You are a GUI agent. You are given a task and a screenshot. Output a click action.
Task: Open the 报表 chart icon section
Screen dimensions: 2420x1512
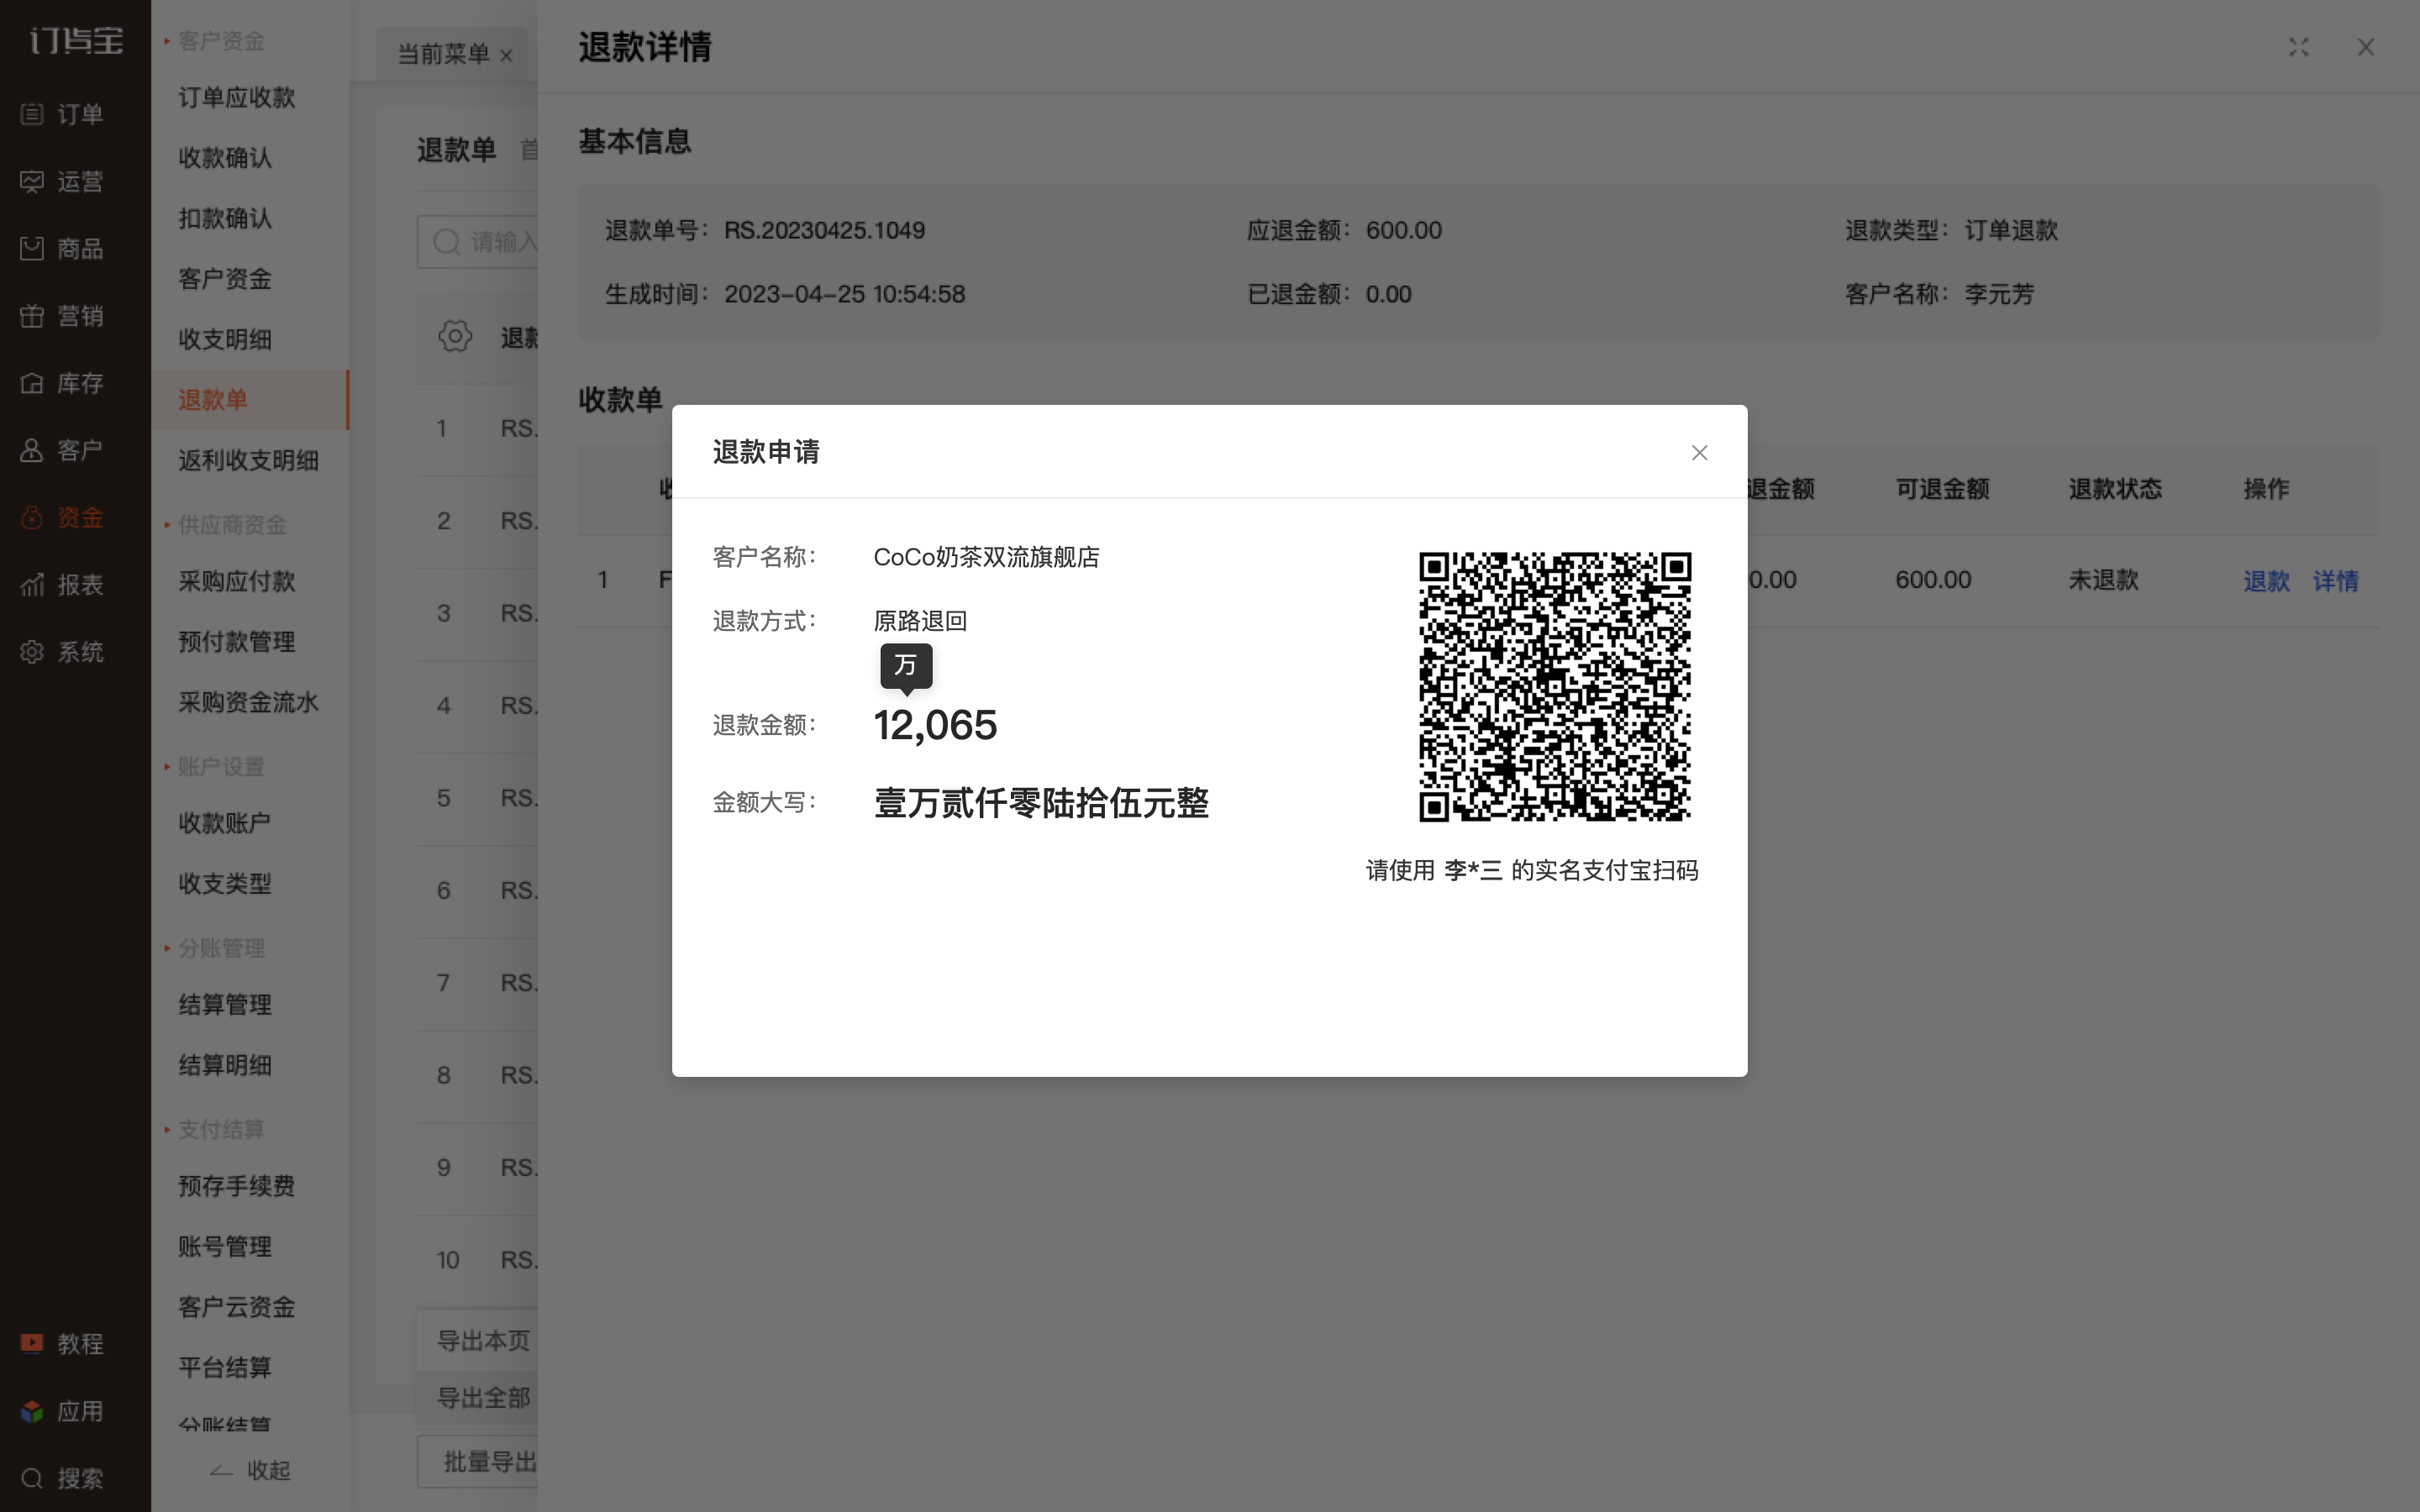pos(62,585)
